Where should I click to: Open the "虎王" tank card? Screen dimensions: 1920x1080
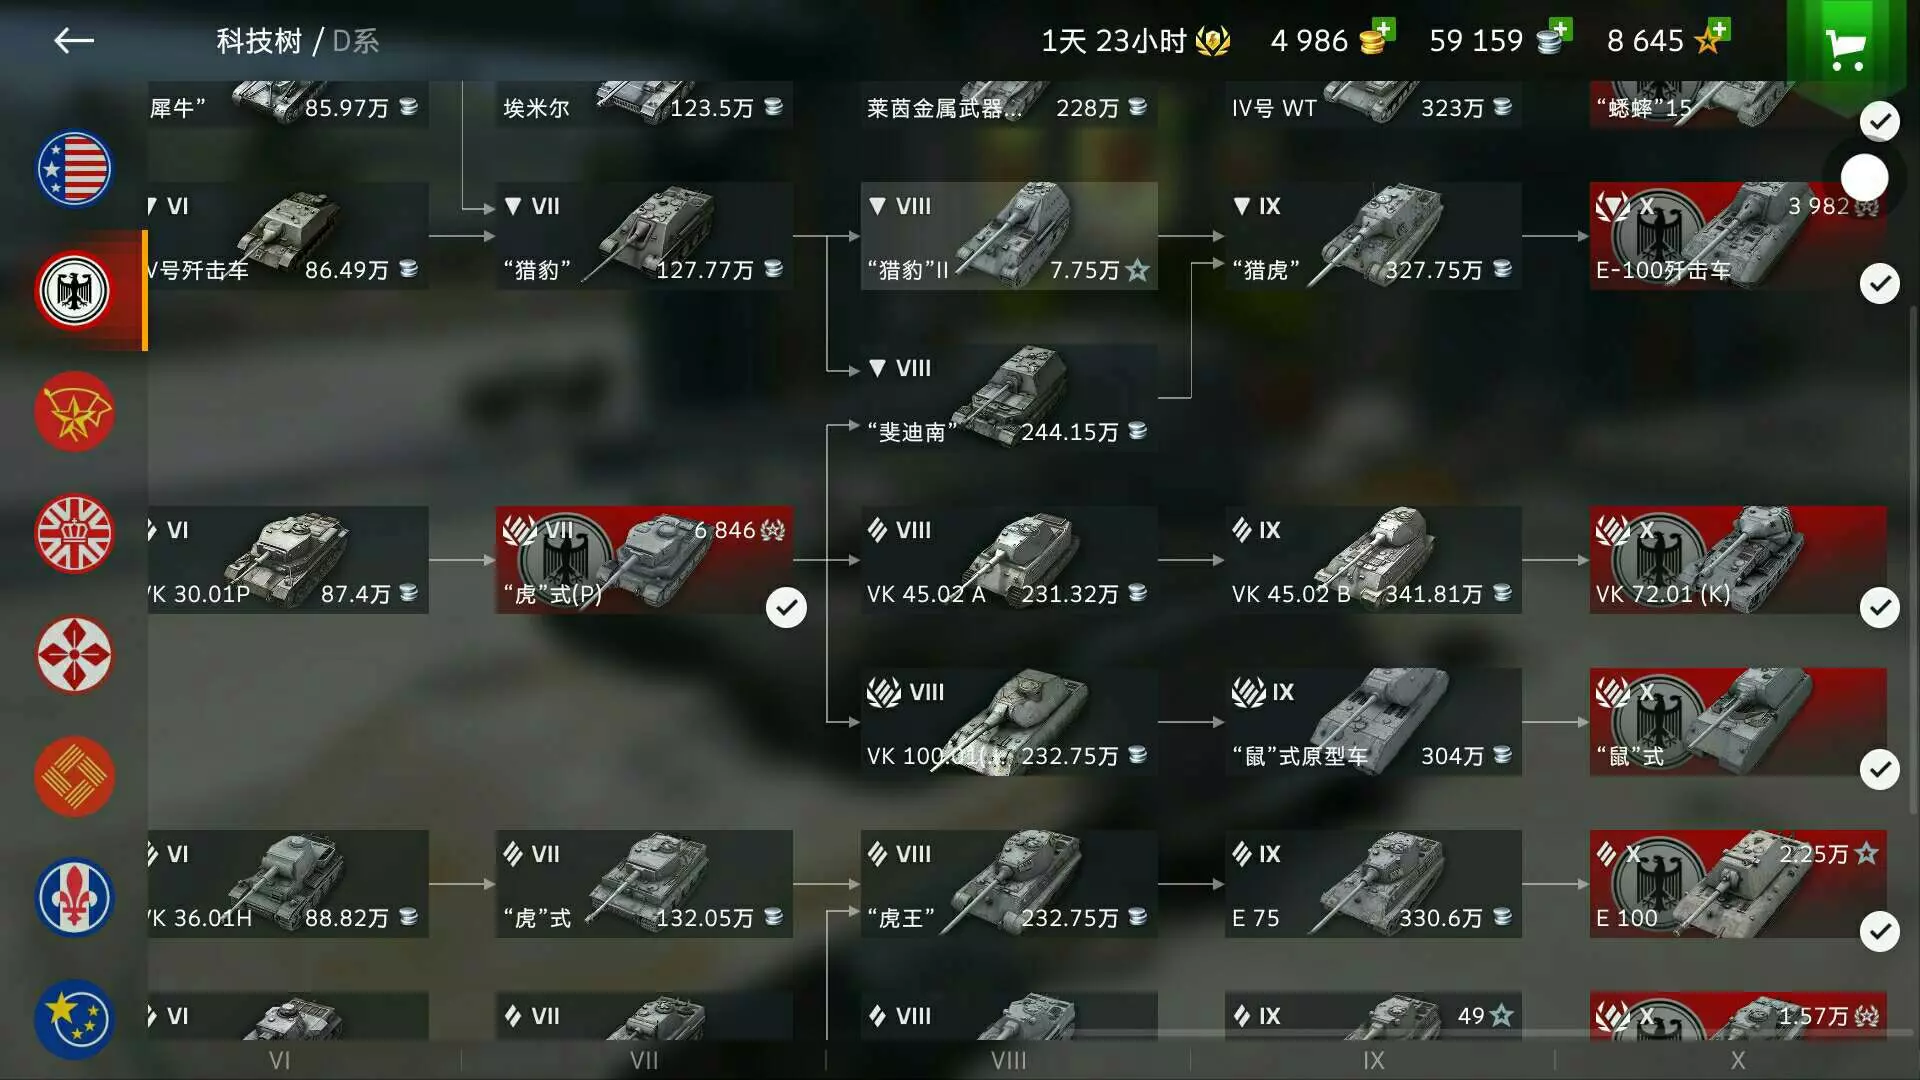[1009, 884]
